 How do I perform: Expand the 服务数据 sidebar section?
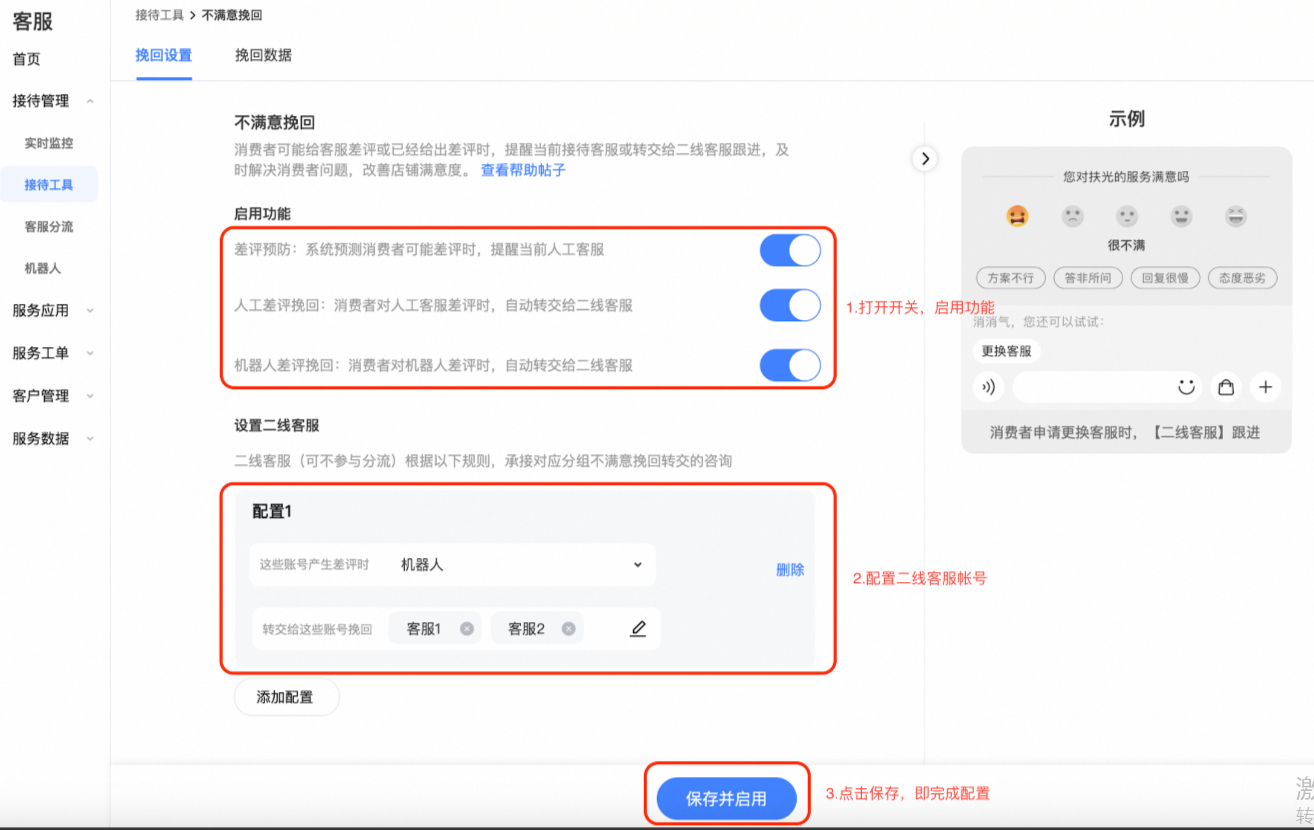[90, 439]
